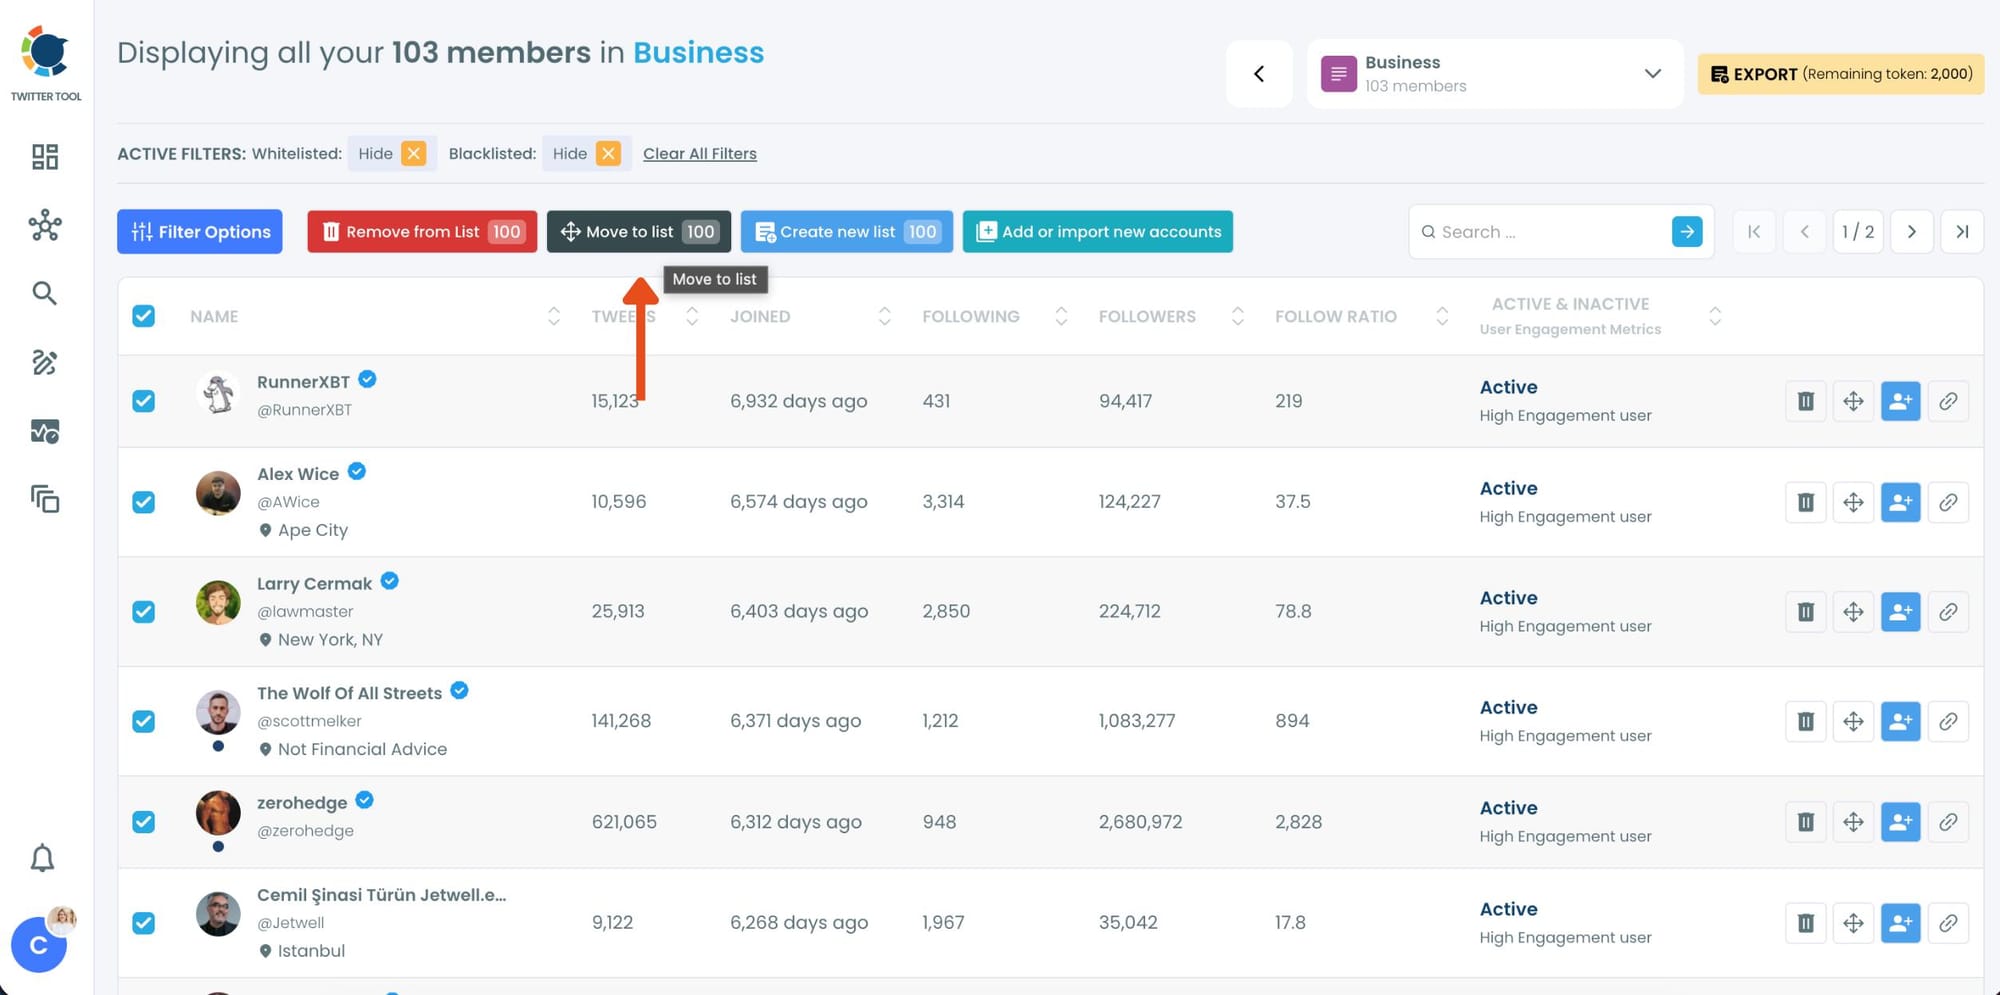The height and width of the screenshot is (995, 2000).
Task: Move Cemil Şinasi Türün row to list
Action: 1853,923
